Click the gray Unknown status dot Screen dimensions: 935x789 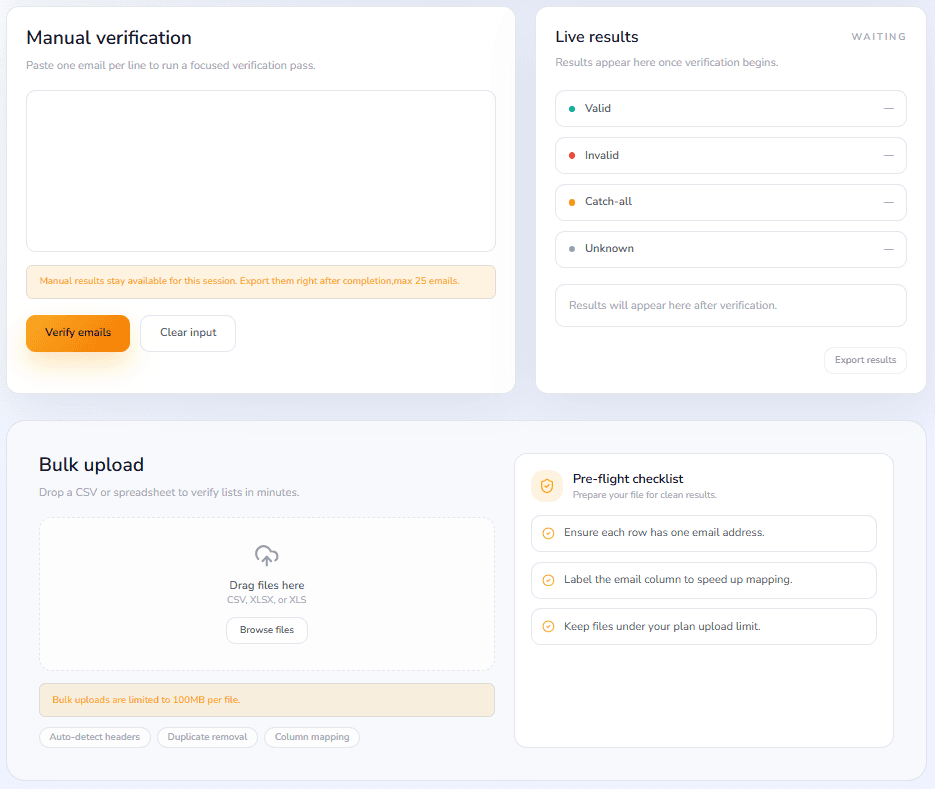[x=571, y=249]
